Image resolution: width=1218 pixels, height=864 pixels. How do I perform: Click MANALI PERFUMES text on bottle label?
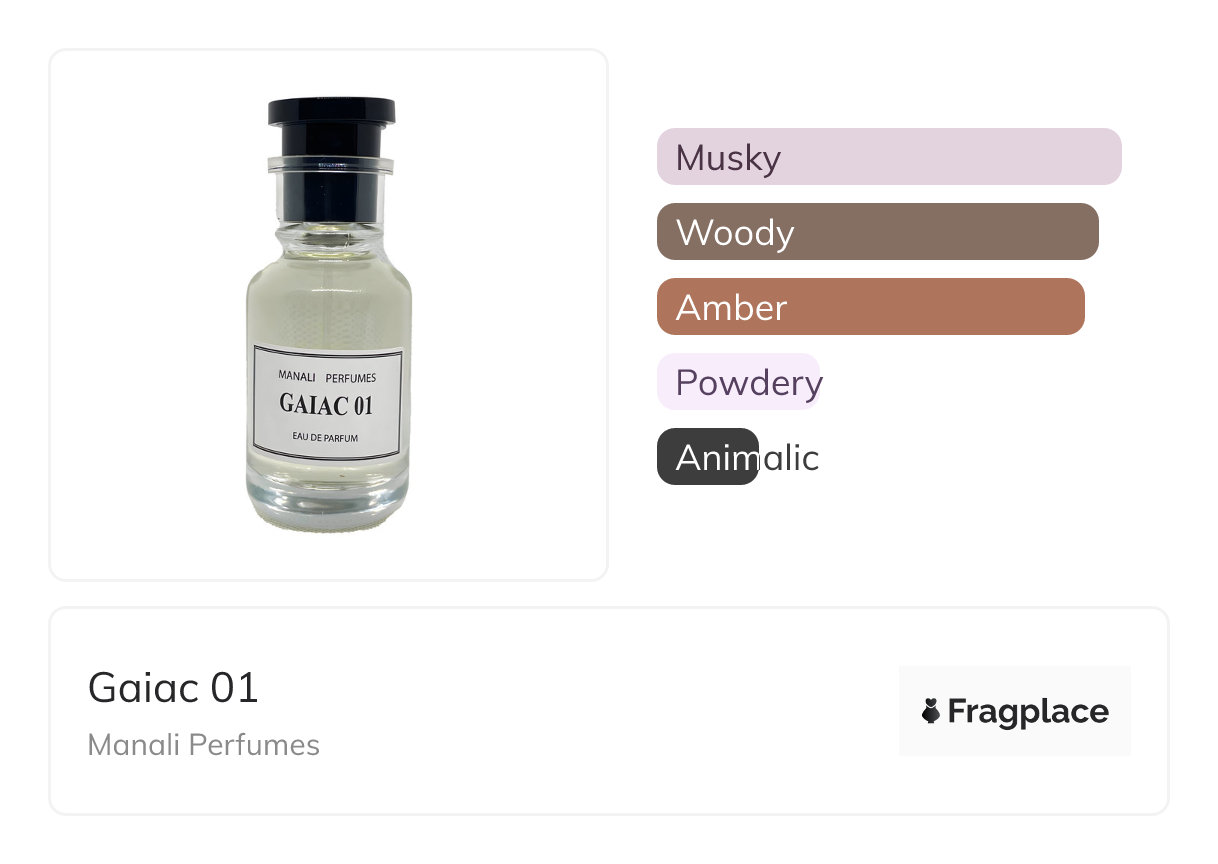(327, 378)
